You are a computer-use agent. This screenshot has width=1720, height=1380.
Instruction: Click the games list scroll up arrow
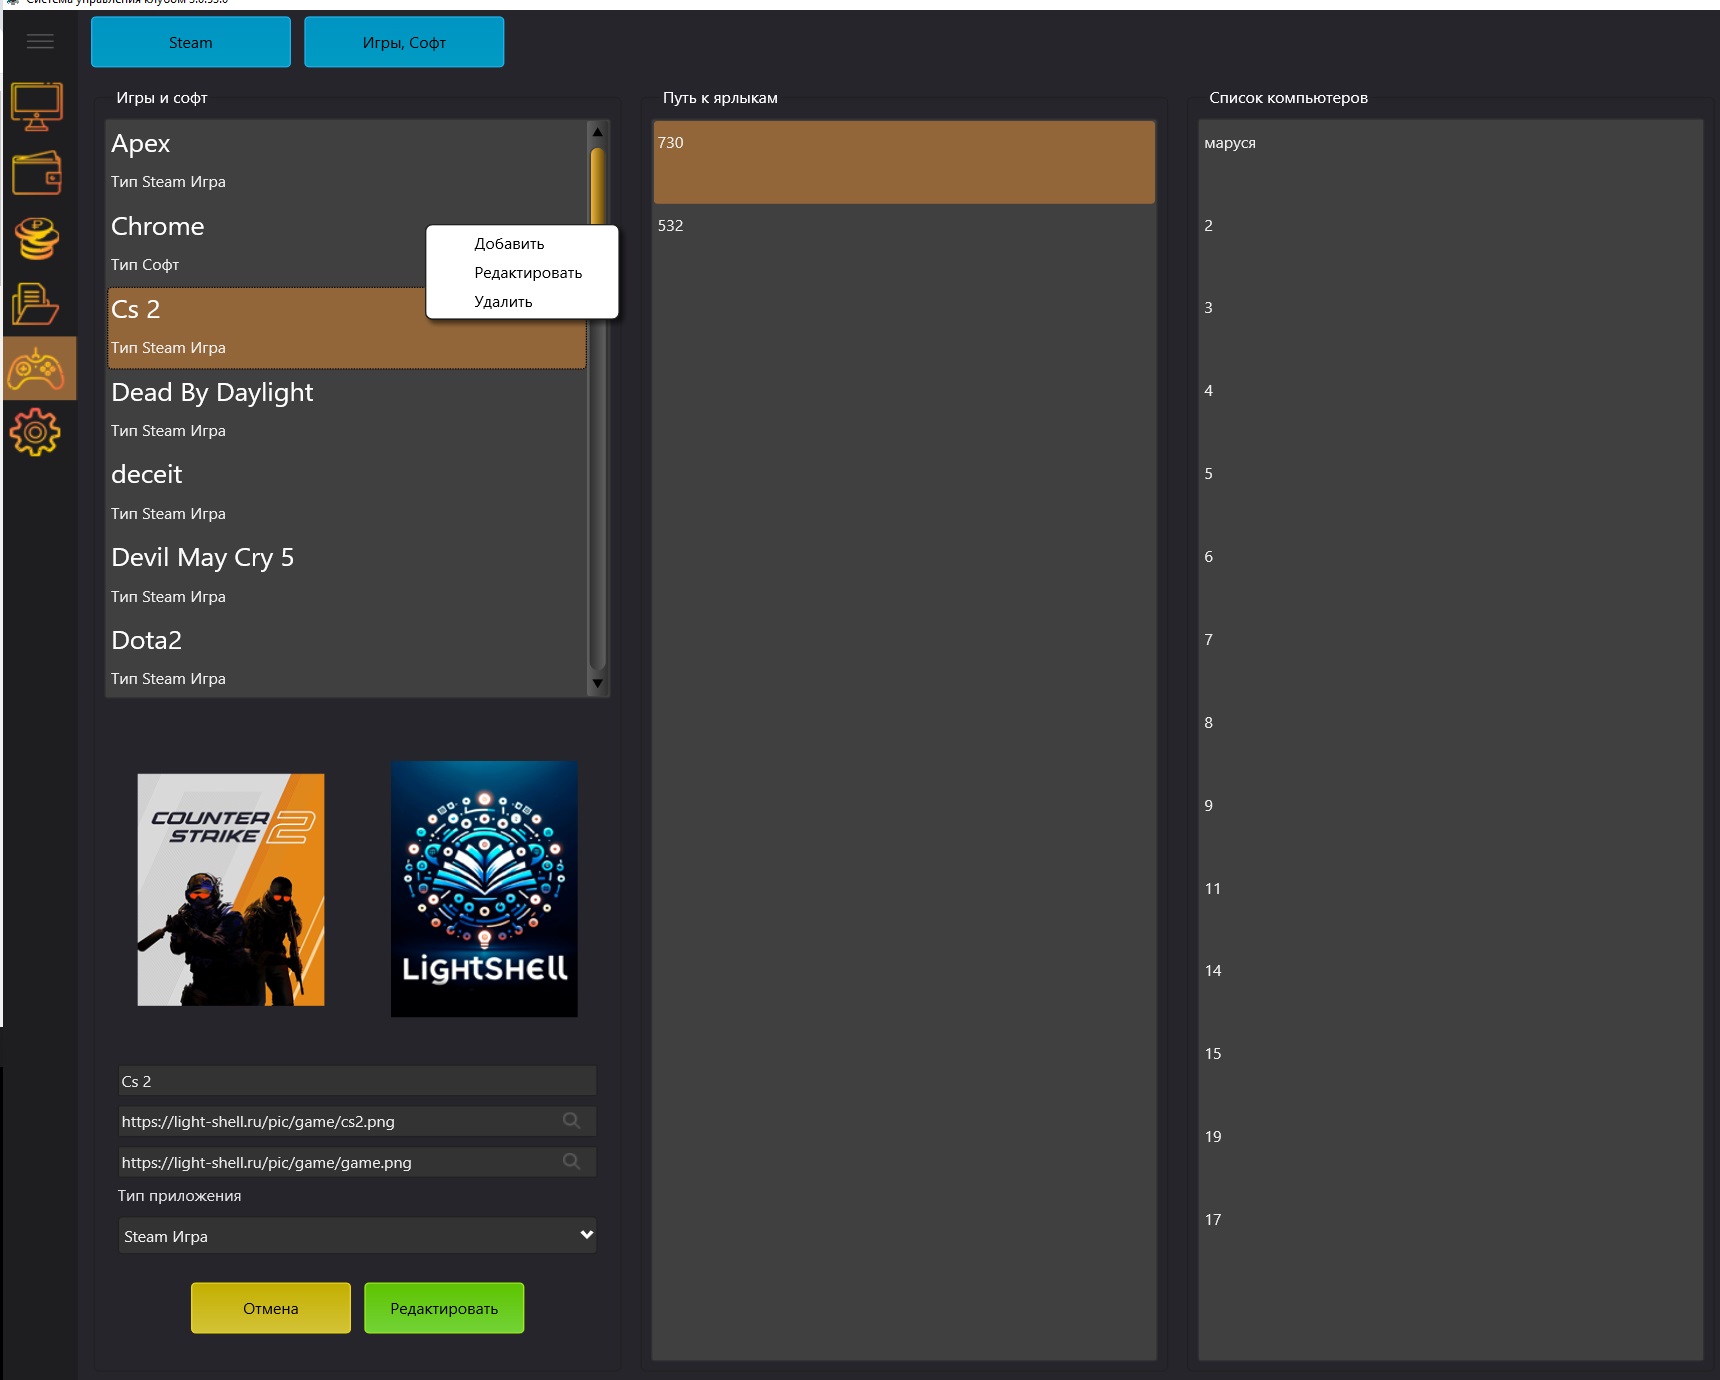[597, 132]
